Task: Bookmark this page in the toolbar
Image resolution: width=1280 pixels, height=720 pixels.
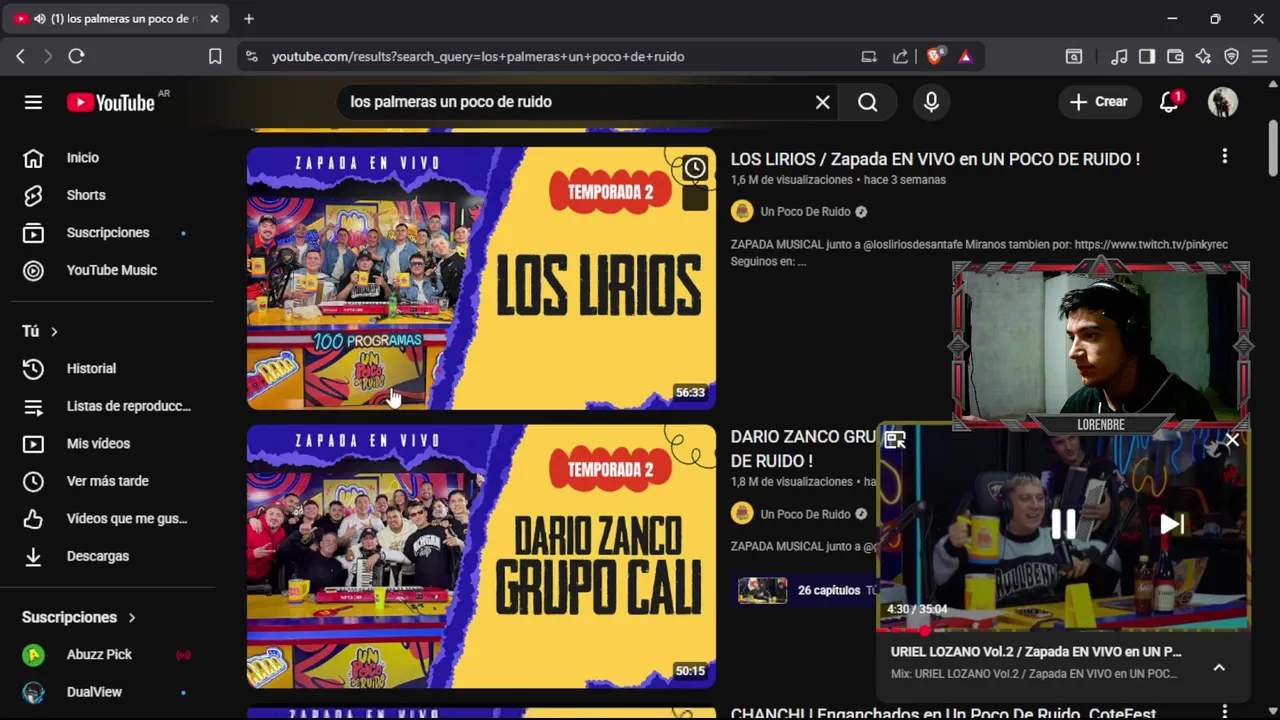Action: click(x=215, y=57)
